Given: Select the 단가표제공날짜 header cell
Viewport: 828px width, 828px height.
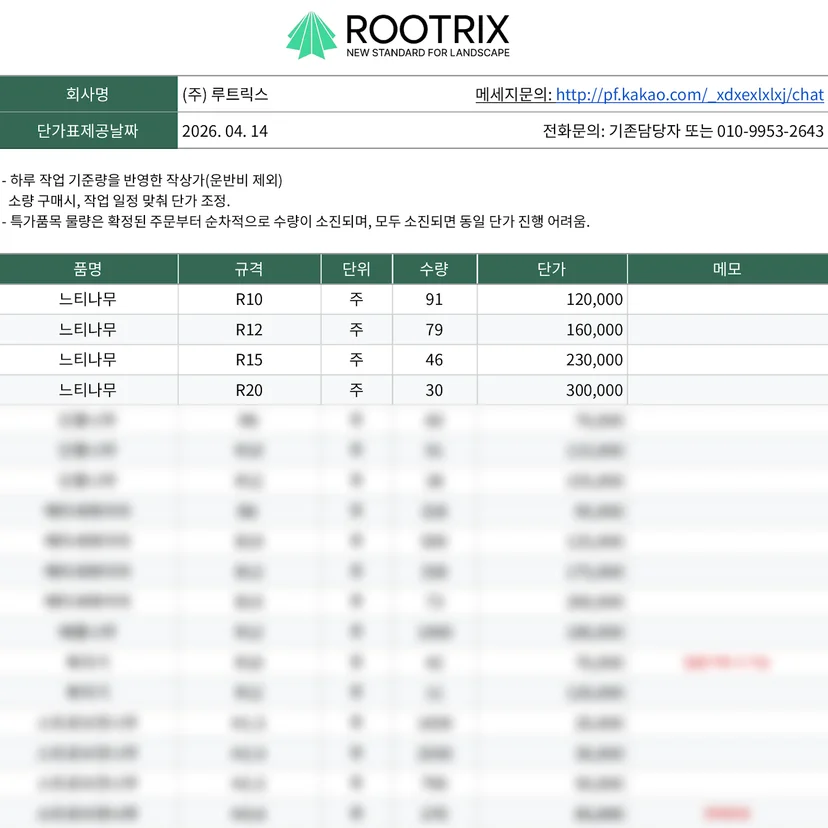Looking at the screenshot, I should coord(88,130).
